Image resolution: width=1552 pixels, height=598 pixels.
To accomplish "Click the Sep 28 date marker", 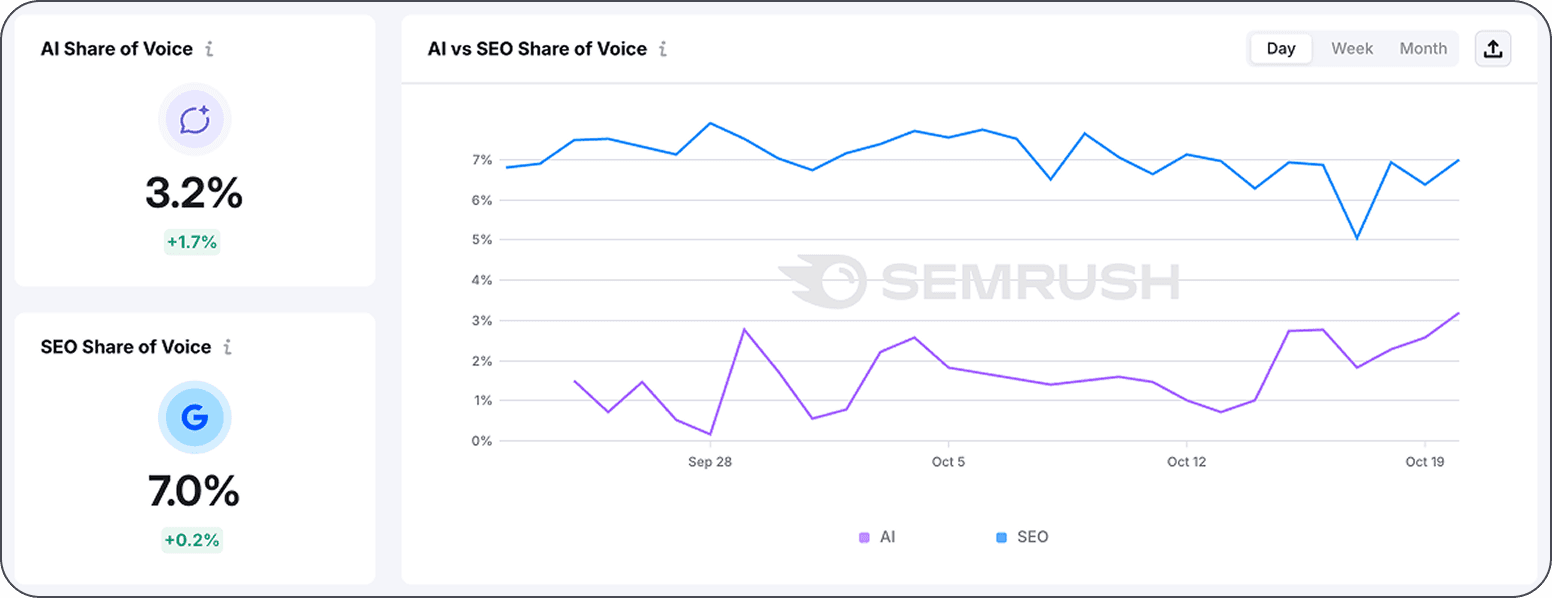I will [710, 462].
